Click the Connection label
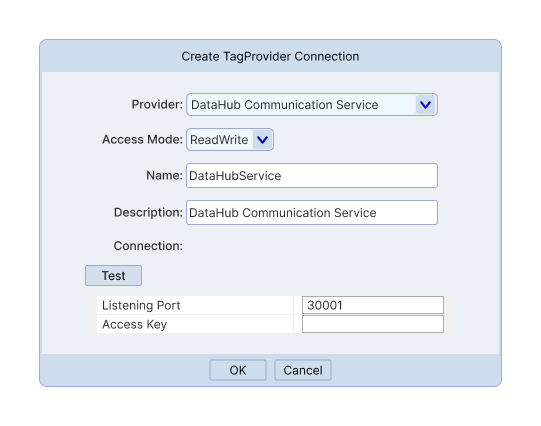This screenshot has width=541, height=426. [x=148, y=246]
